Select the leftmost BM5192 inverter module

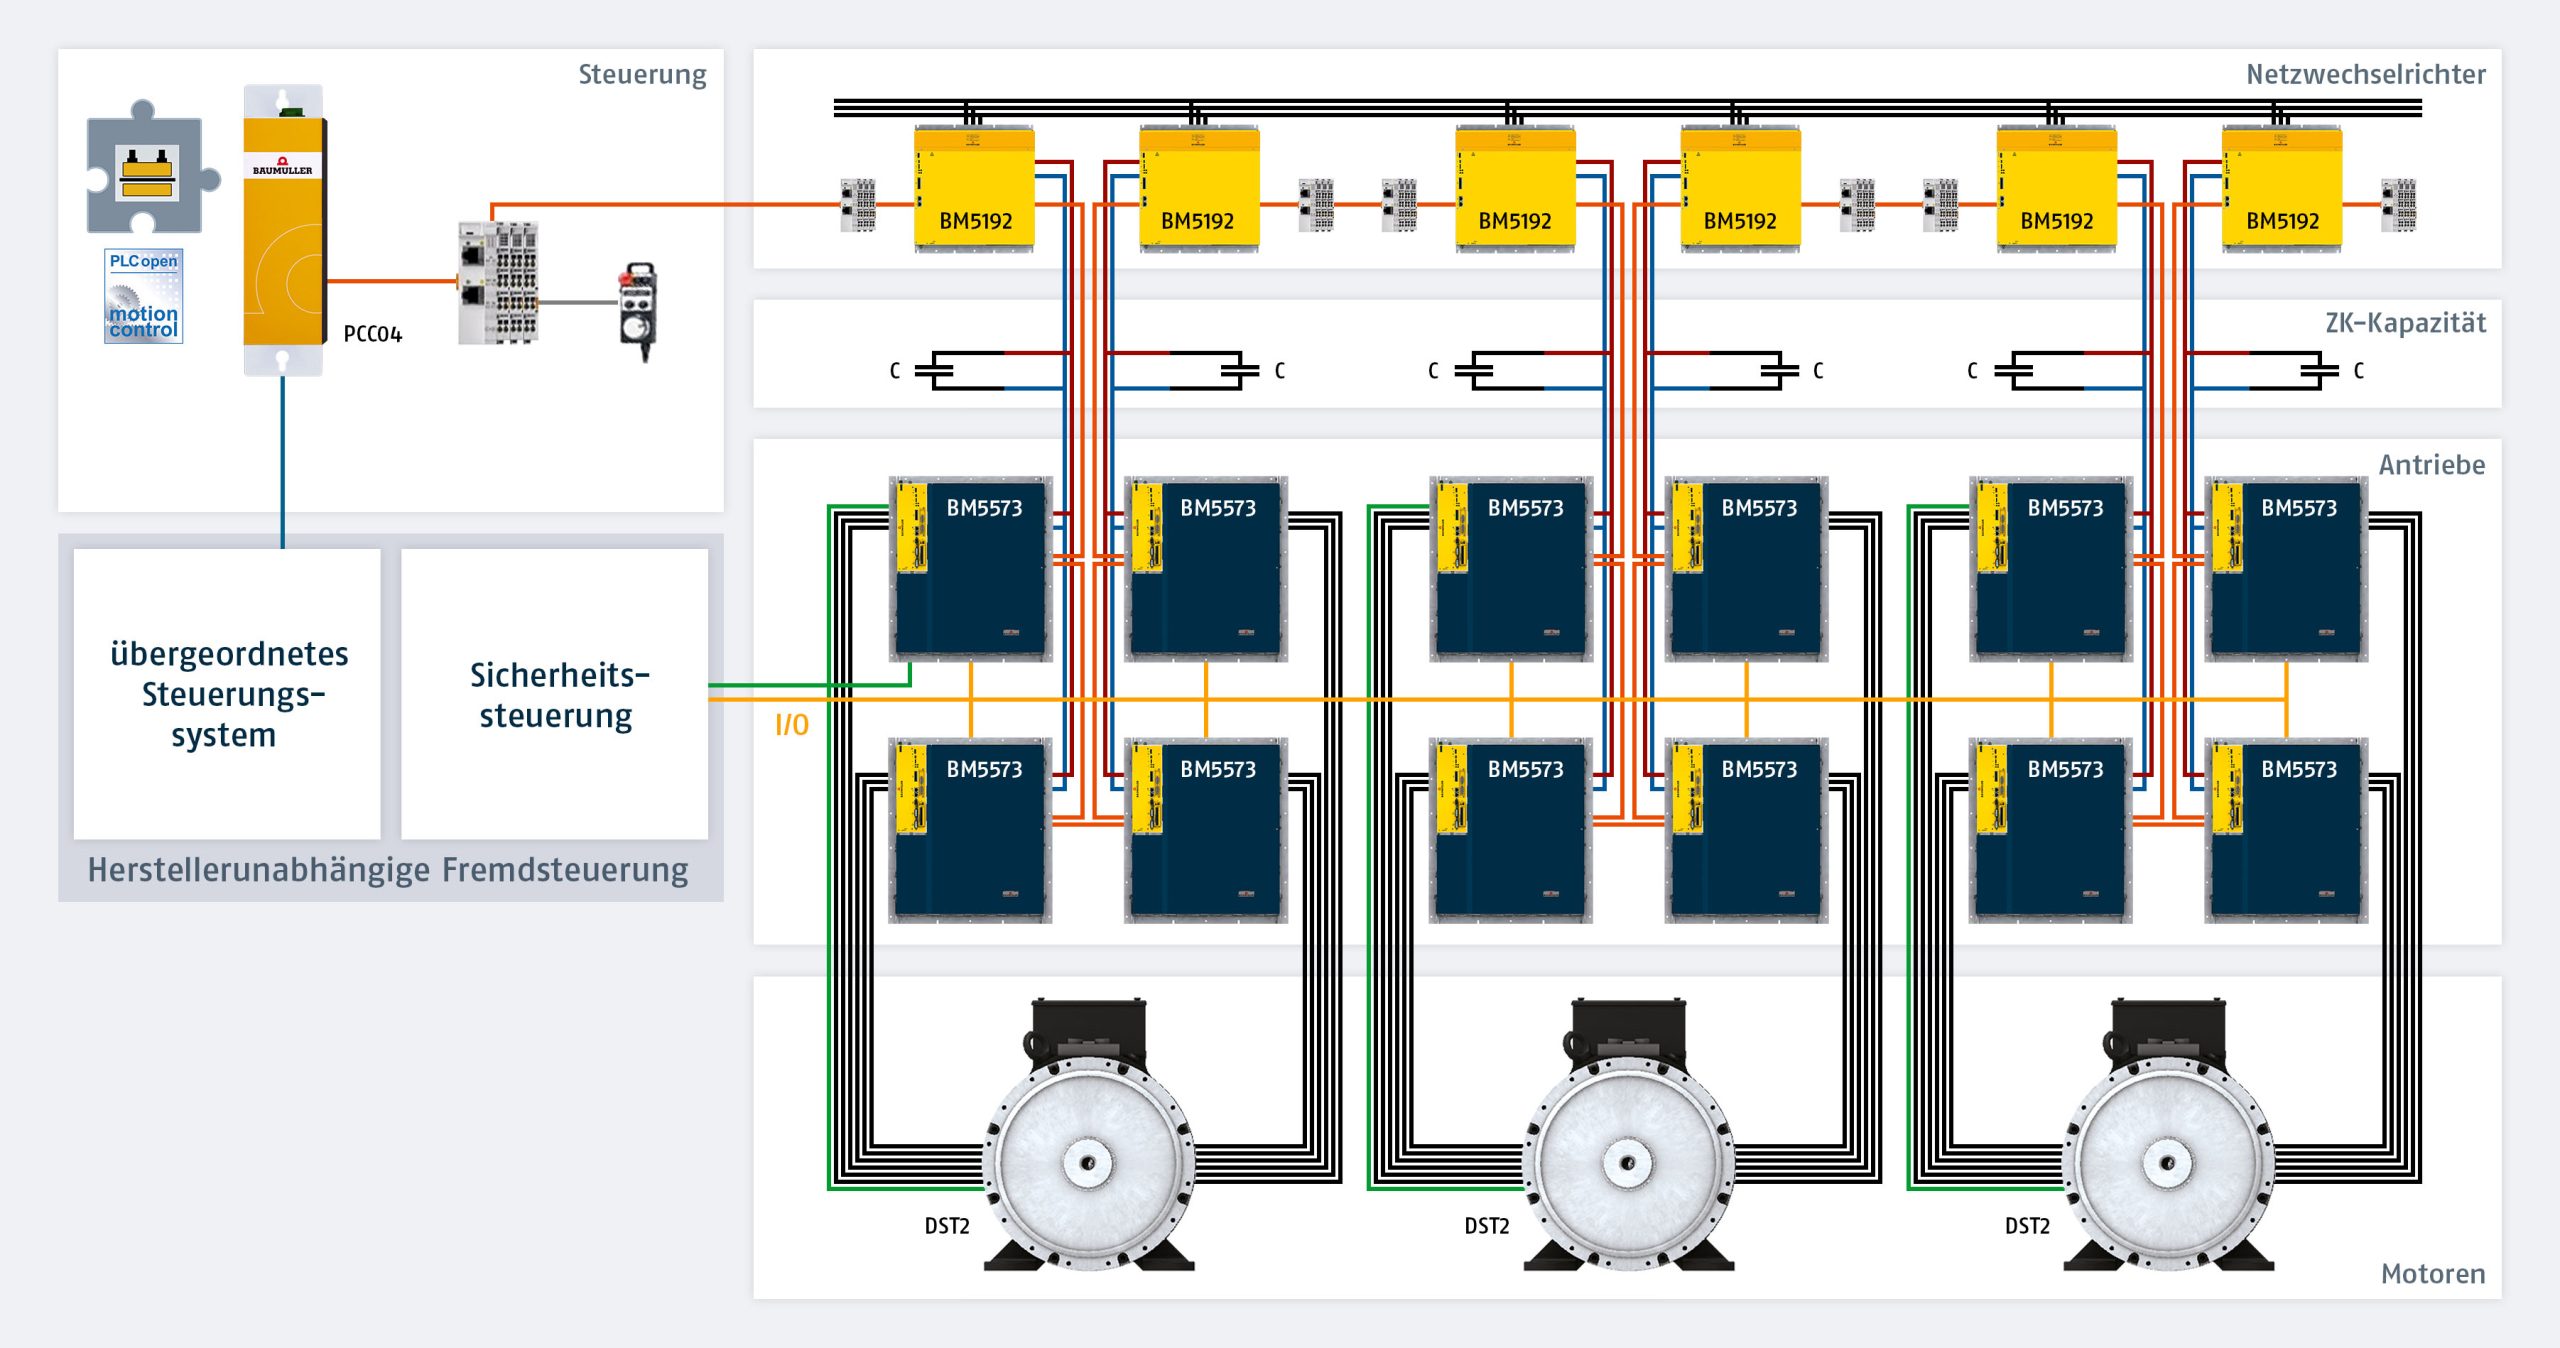click(x=974, y=188)
